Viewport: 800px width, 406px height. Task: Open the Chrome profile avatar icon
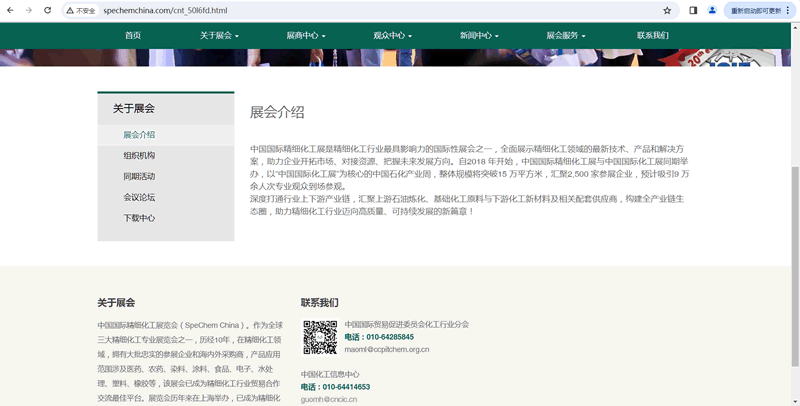click(713, 10)
